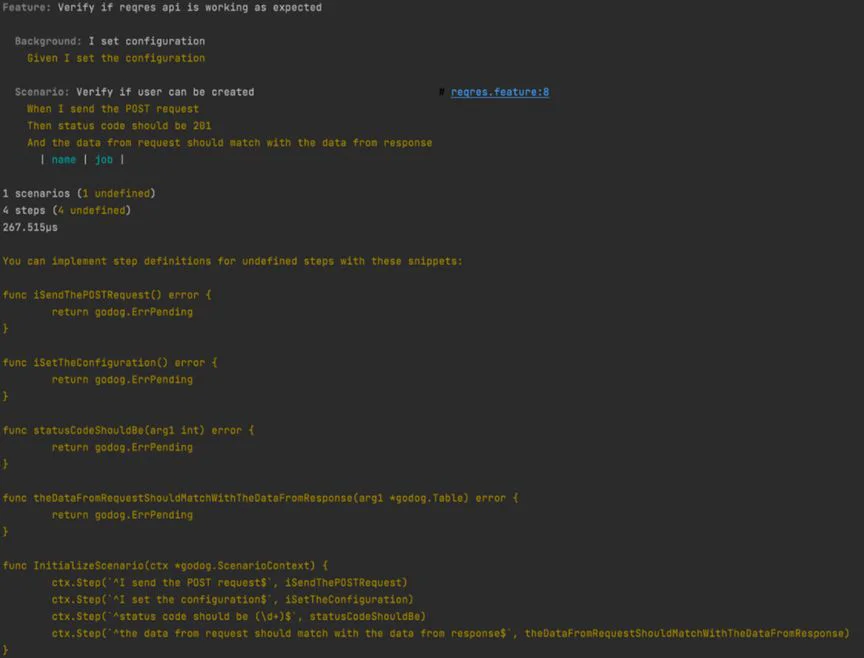Click the 'job' table header cell
The width and height of the screenshot is (864, 658).
[104, 160]
